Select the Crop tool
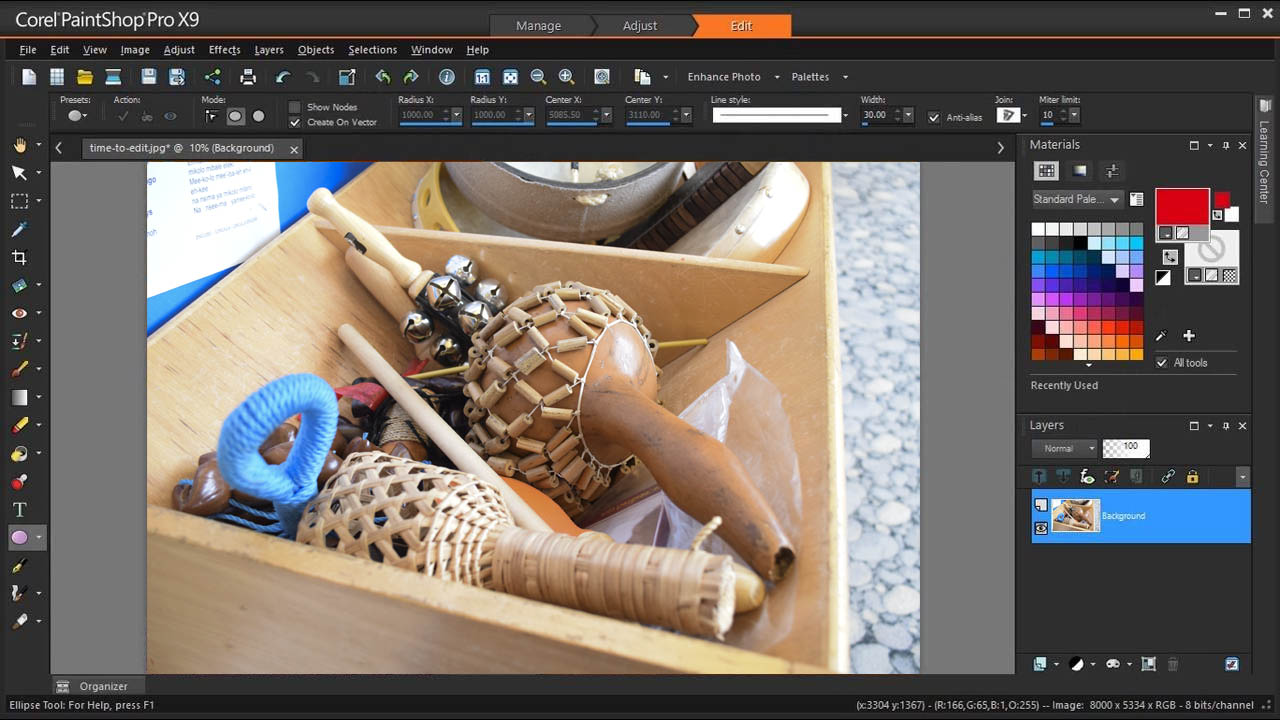Image resolution: width=1280 pixels, height=720 pixels. tap(21, 257)
